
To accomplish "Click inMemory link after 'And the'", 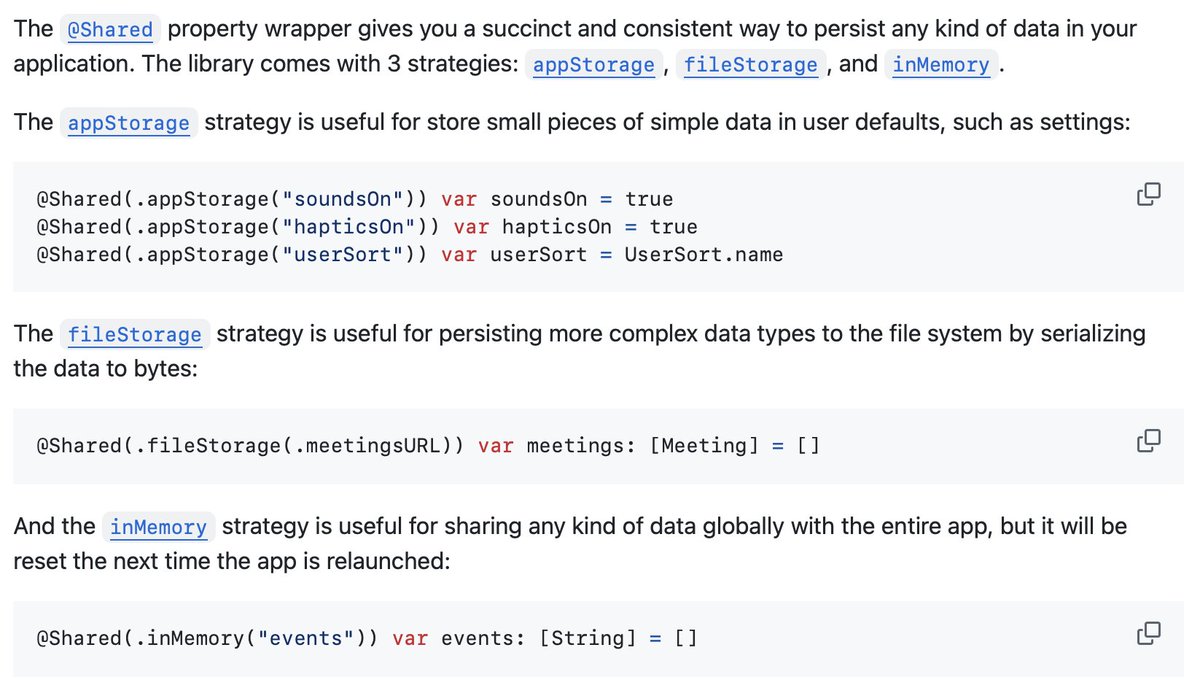I will point(159,527).
